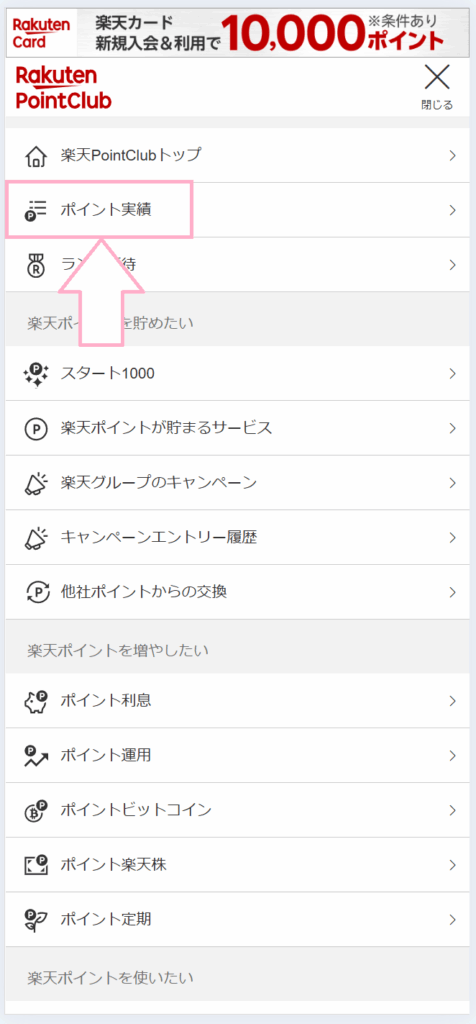Click the point list icon beside ポイント実績
The height and width of the screenshot is (1024, 476).
(37, 210)
